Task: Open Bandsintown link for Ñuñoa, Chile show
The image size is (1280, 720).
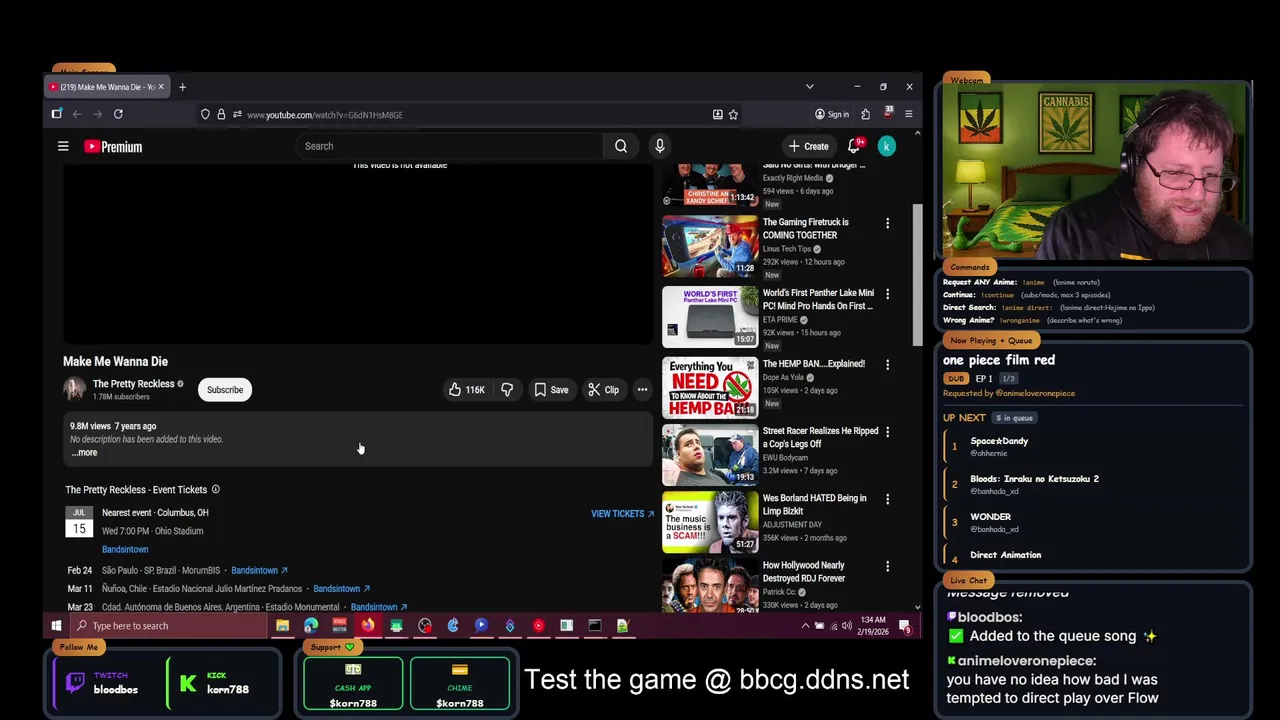Action: (x=341, y=589)
